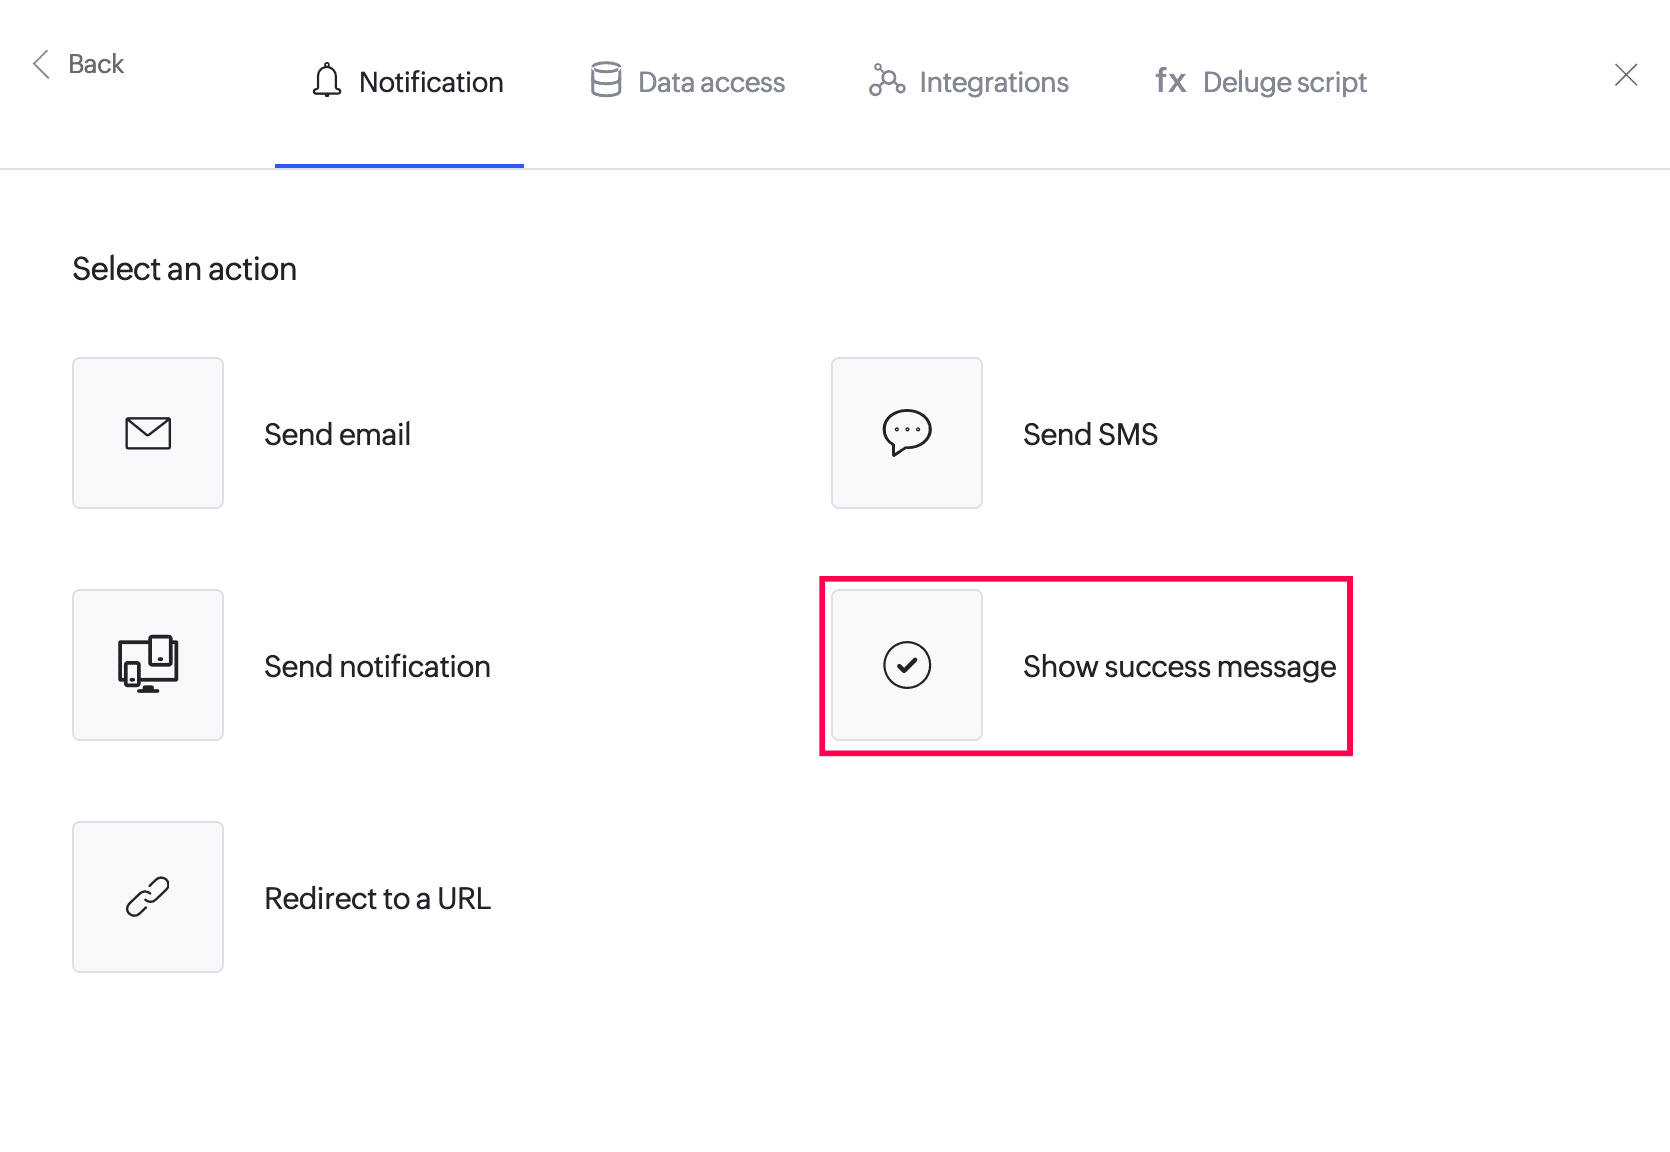
Task: Click the Deluge script fx icon
Action: (1170, 80)
